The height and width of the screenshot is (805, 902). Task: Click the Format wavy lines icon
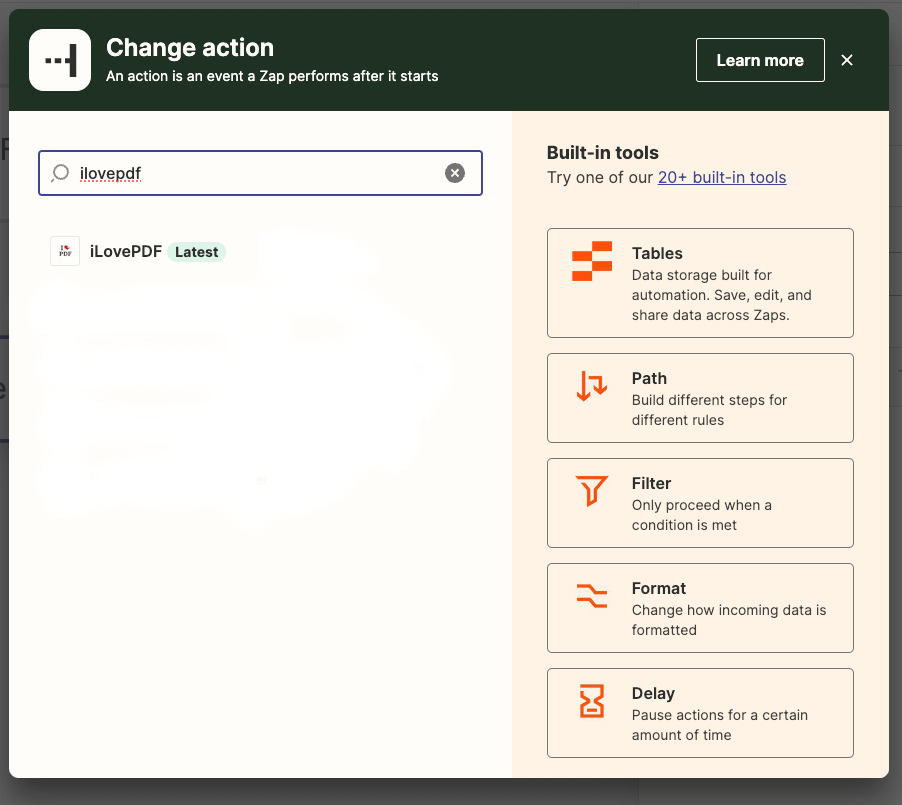[x=591, y=596]
